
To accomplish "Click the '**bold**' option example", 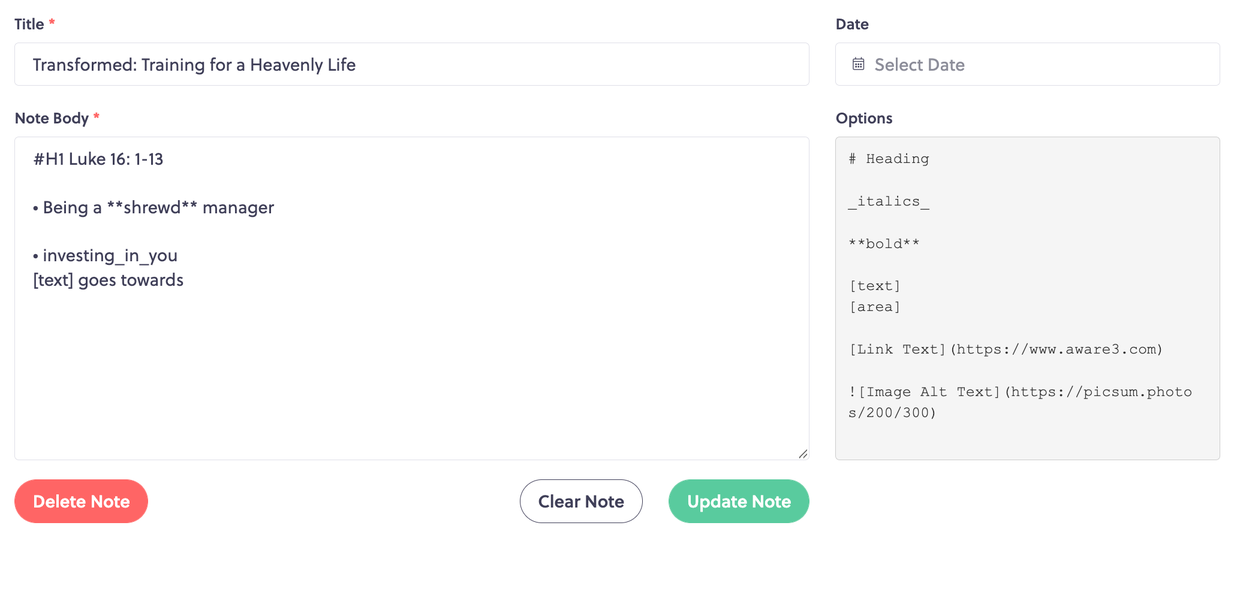I will (884, 243).
